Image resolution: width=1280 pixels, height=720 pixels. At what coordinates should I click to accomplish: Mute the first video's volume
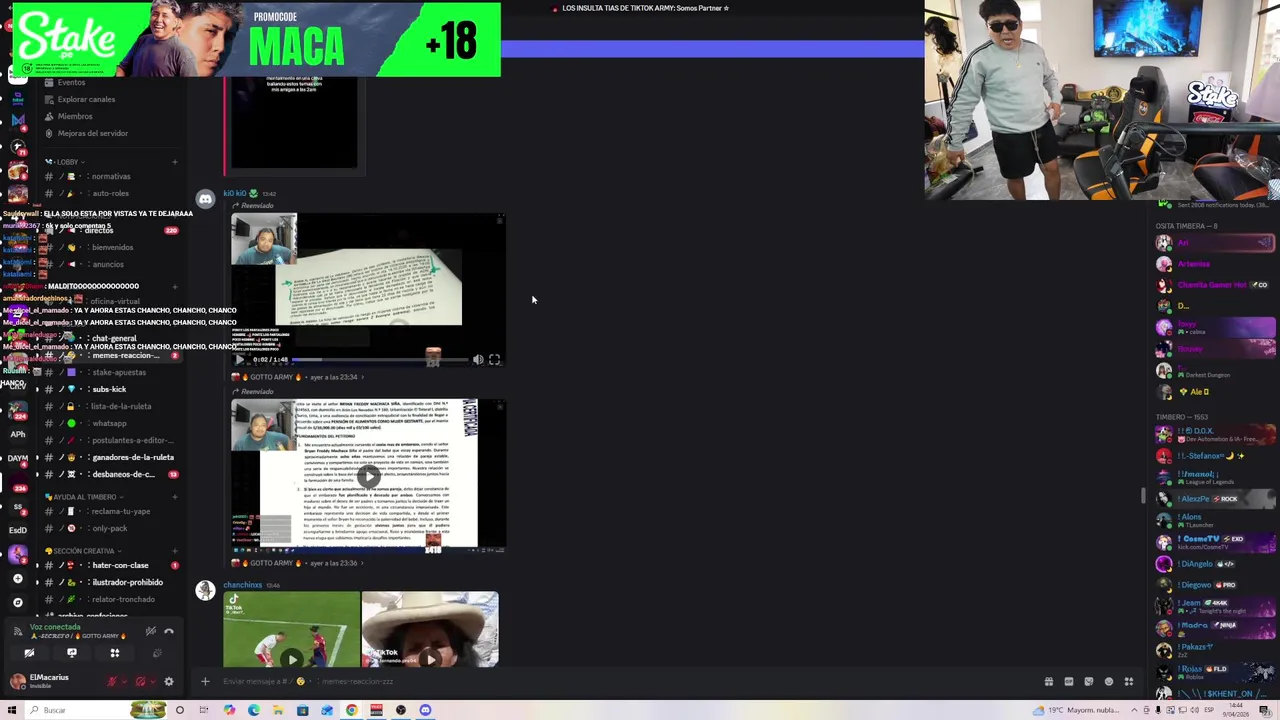coord(478,359)
